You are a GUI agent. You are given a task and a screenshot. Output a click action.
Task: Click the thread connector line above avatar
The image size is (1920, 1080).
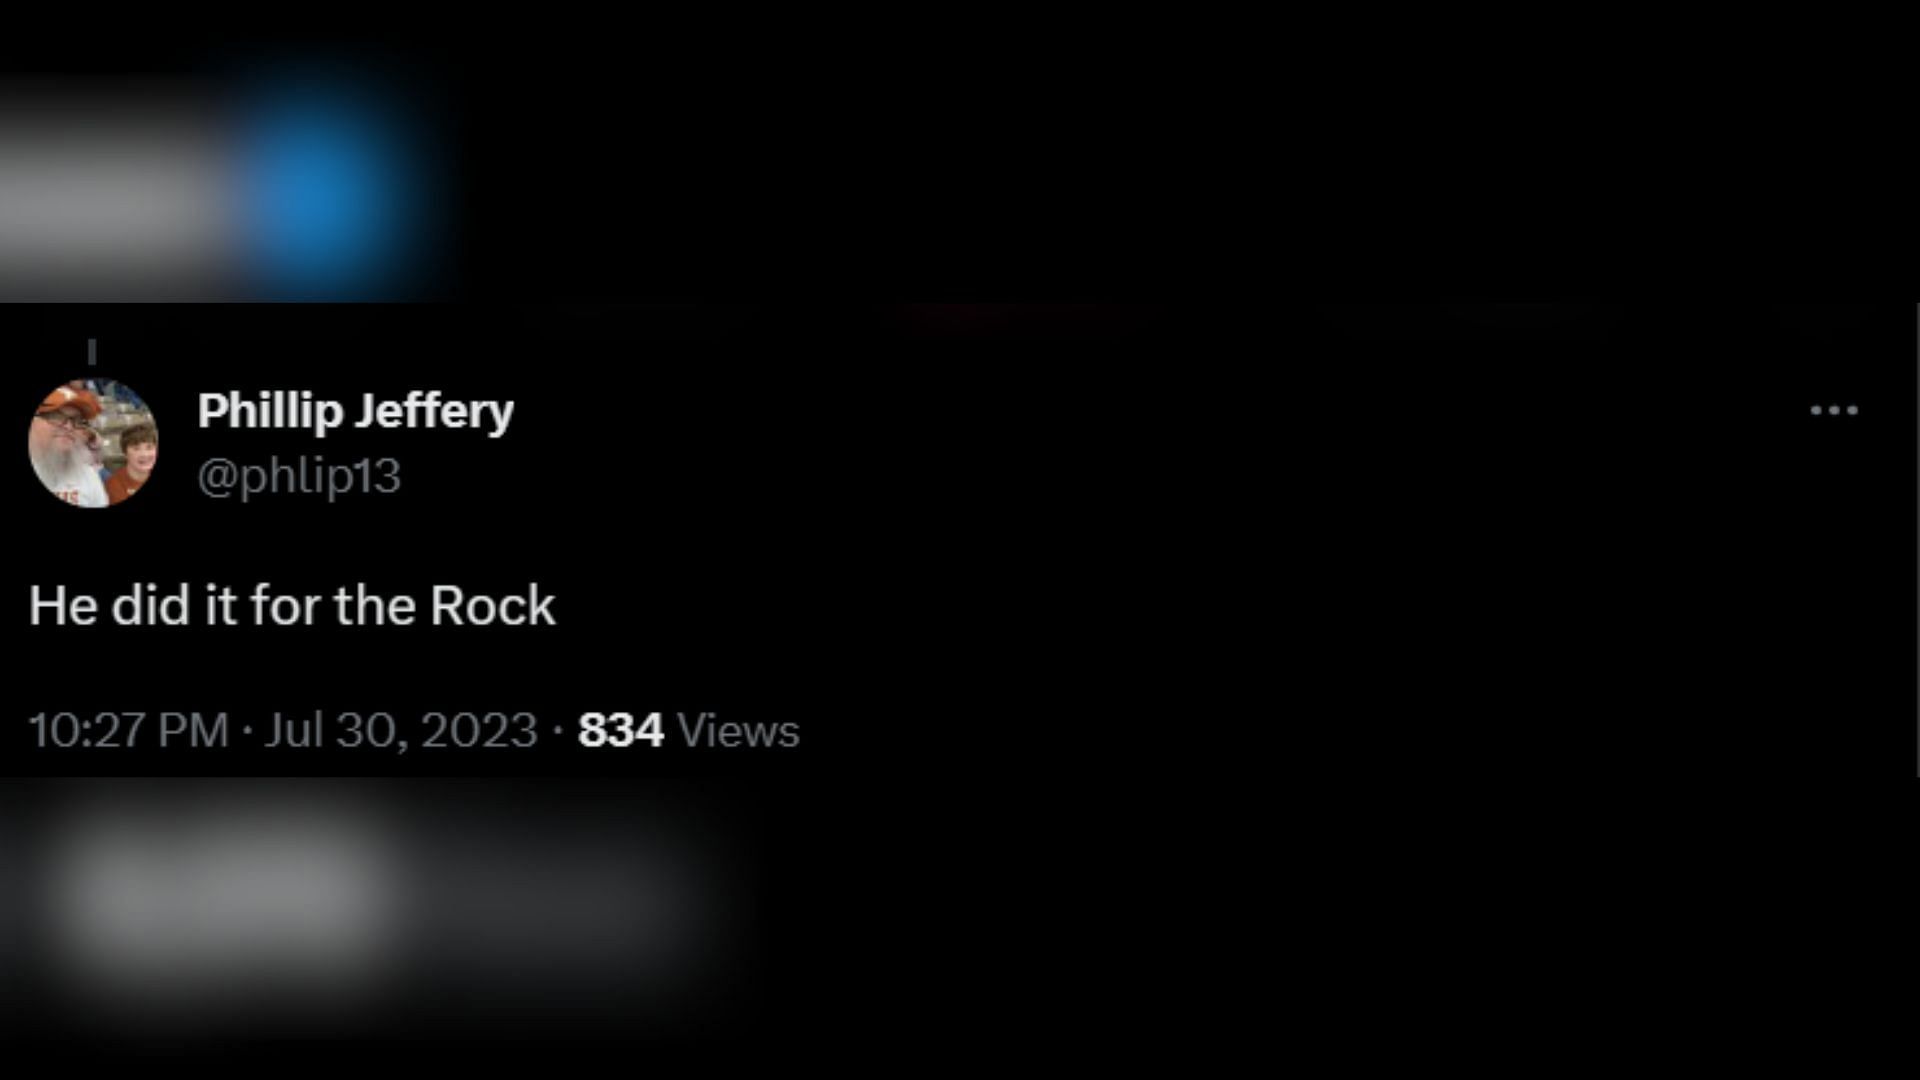[92, 352]
